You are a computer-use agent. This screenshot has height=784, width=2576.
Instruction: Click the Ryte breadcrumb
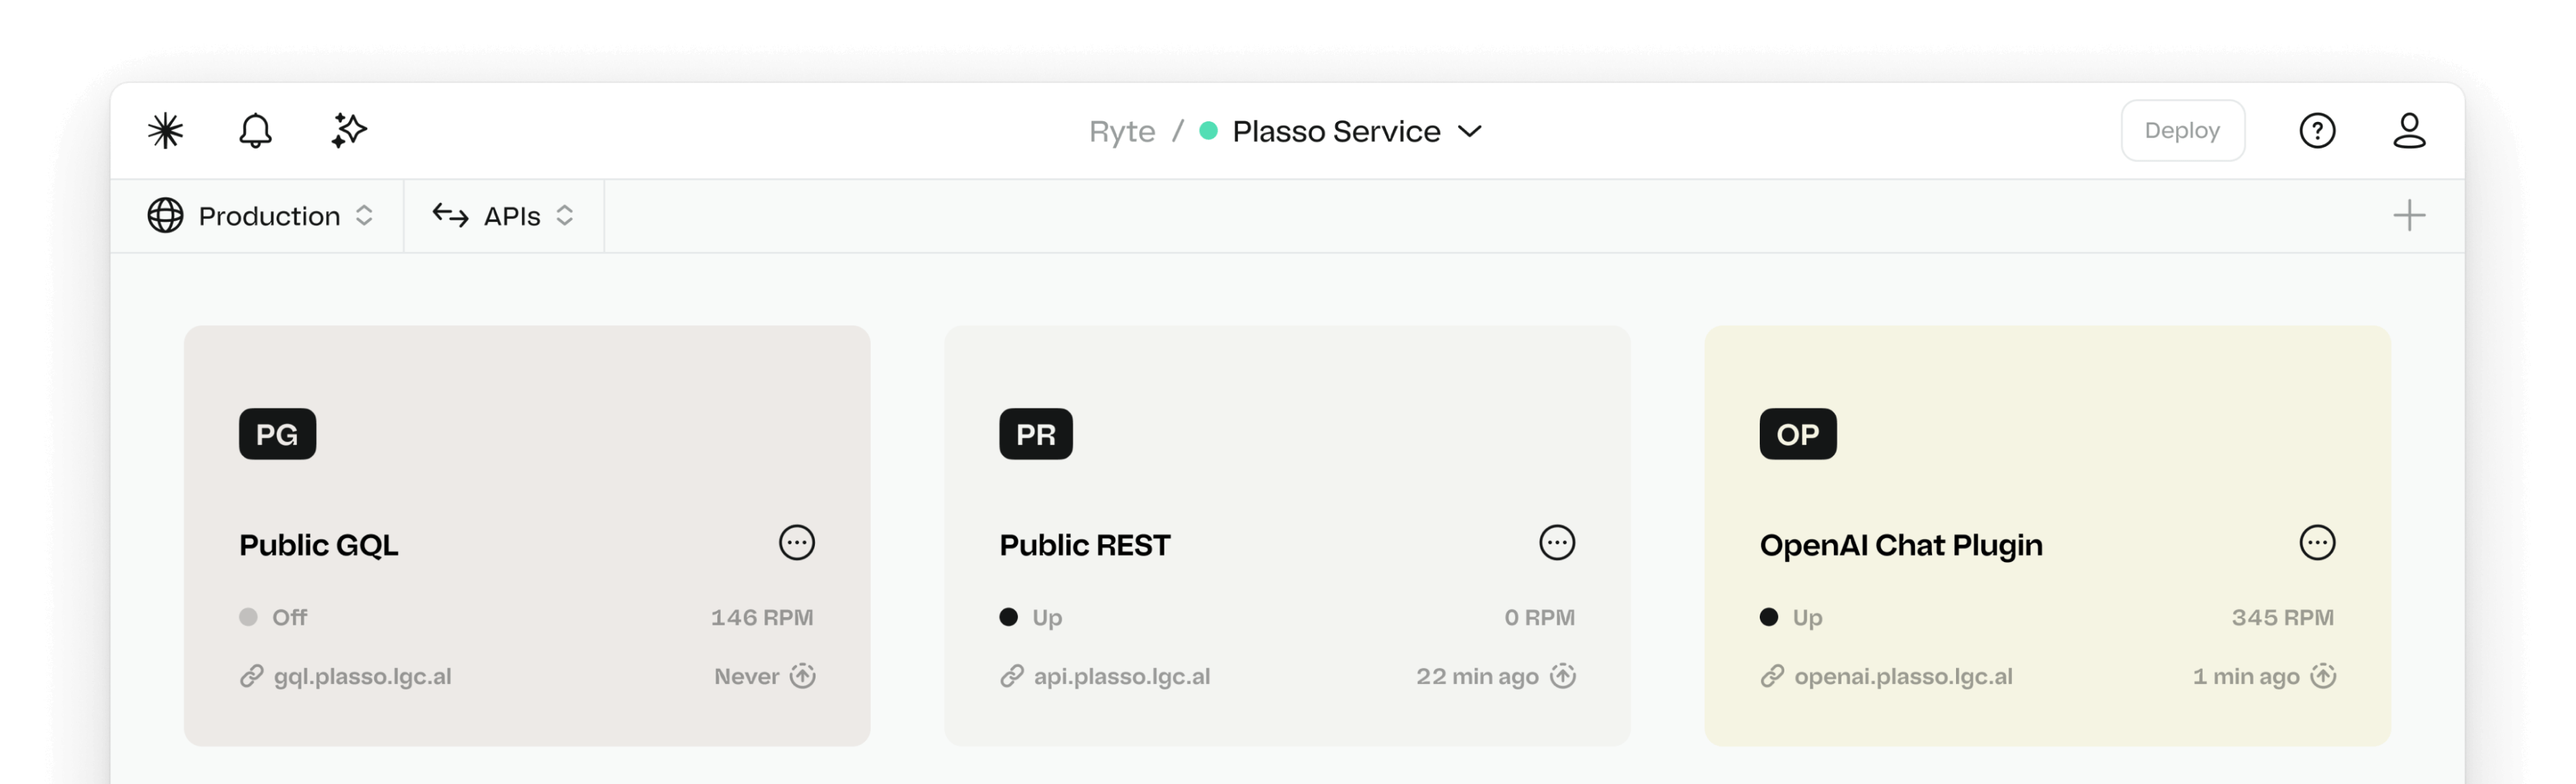click(x=1121, y=131)
